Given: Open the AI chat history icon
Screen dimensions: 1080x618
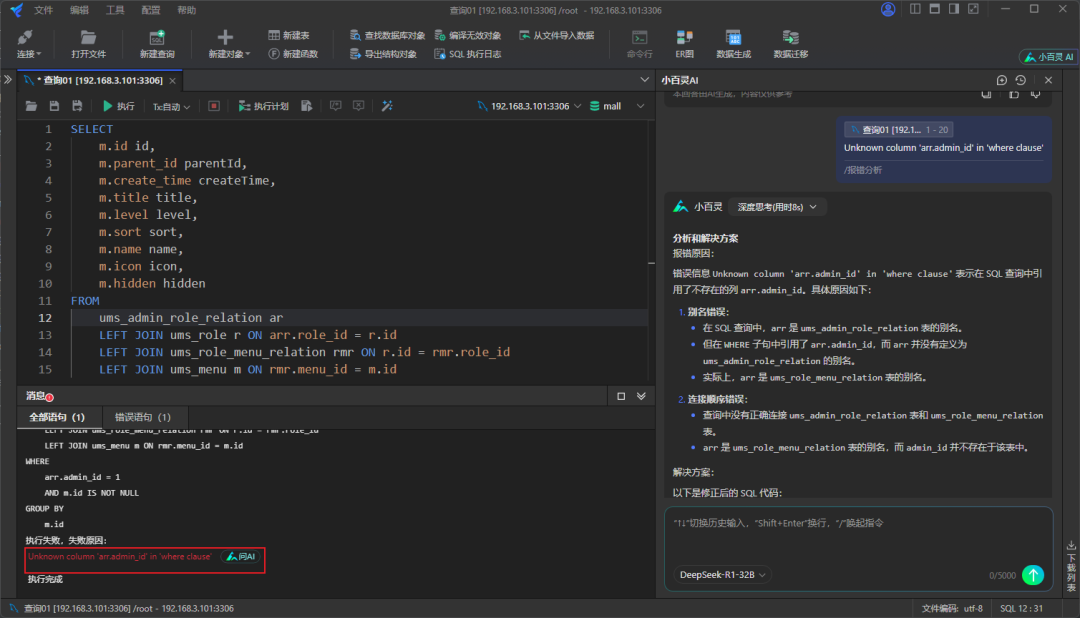Looking at the screenshot, I should click(x=1020, y=80).
